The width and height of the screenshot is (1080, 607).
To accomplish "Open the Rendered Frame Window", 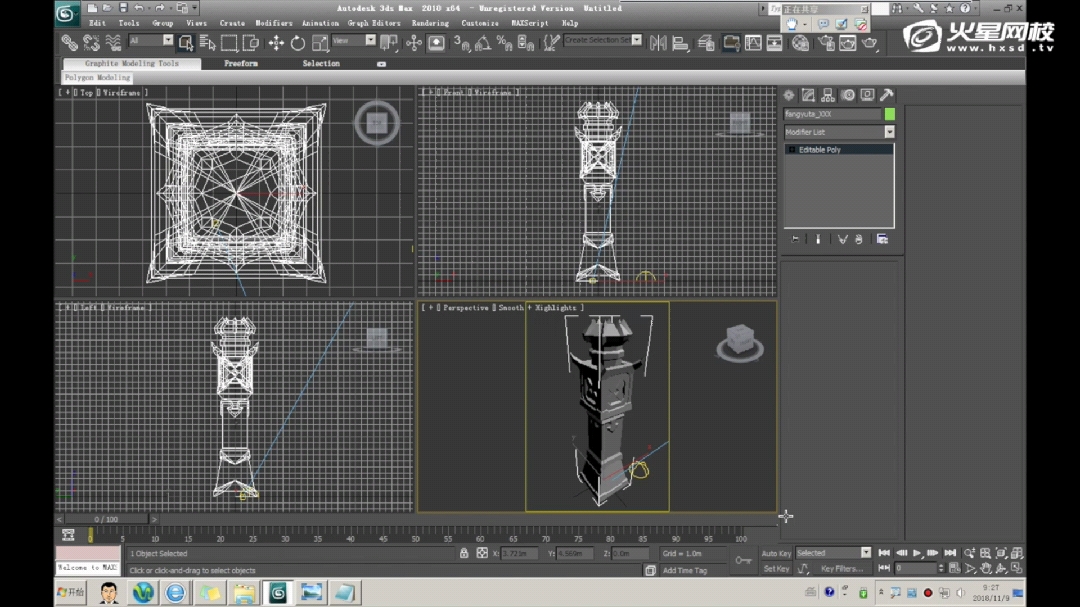I will (x=848, y=43).
